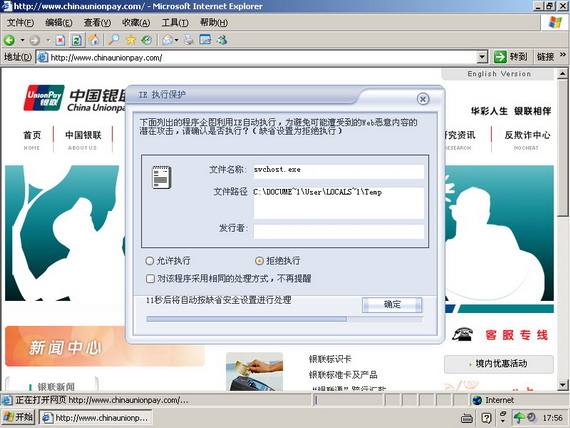The image size is (570, 428).
Task: Open the Media/History toolbar icon
Action: tap(146, 40)
